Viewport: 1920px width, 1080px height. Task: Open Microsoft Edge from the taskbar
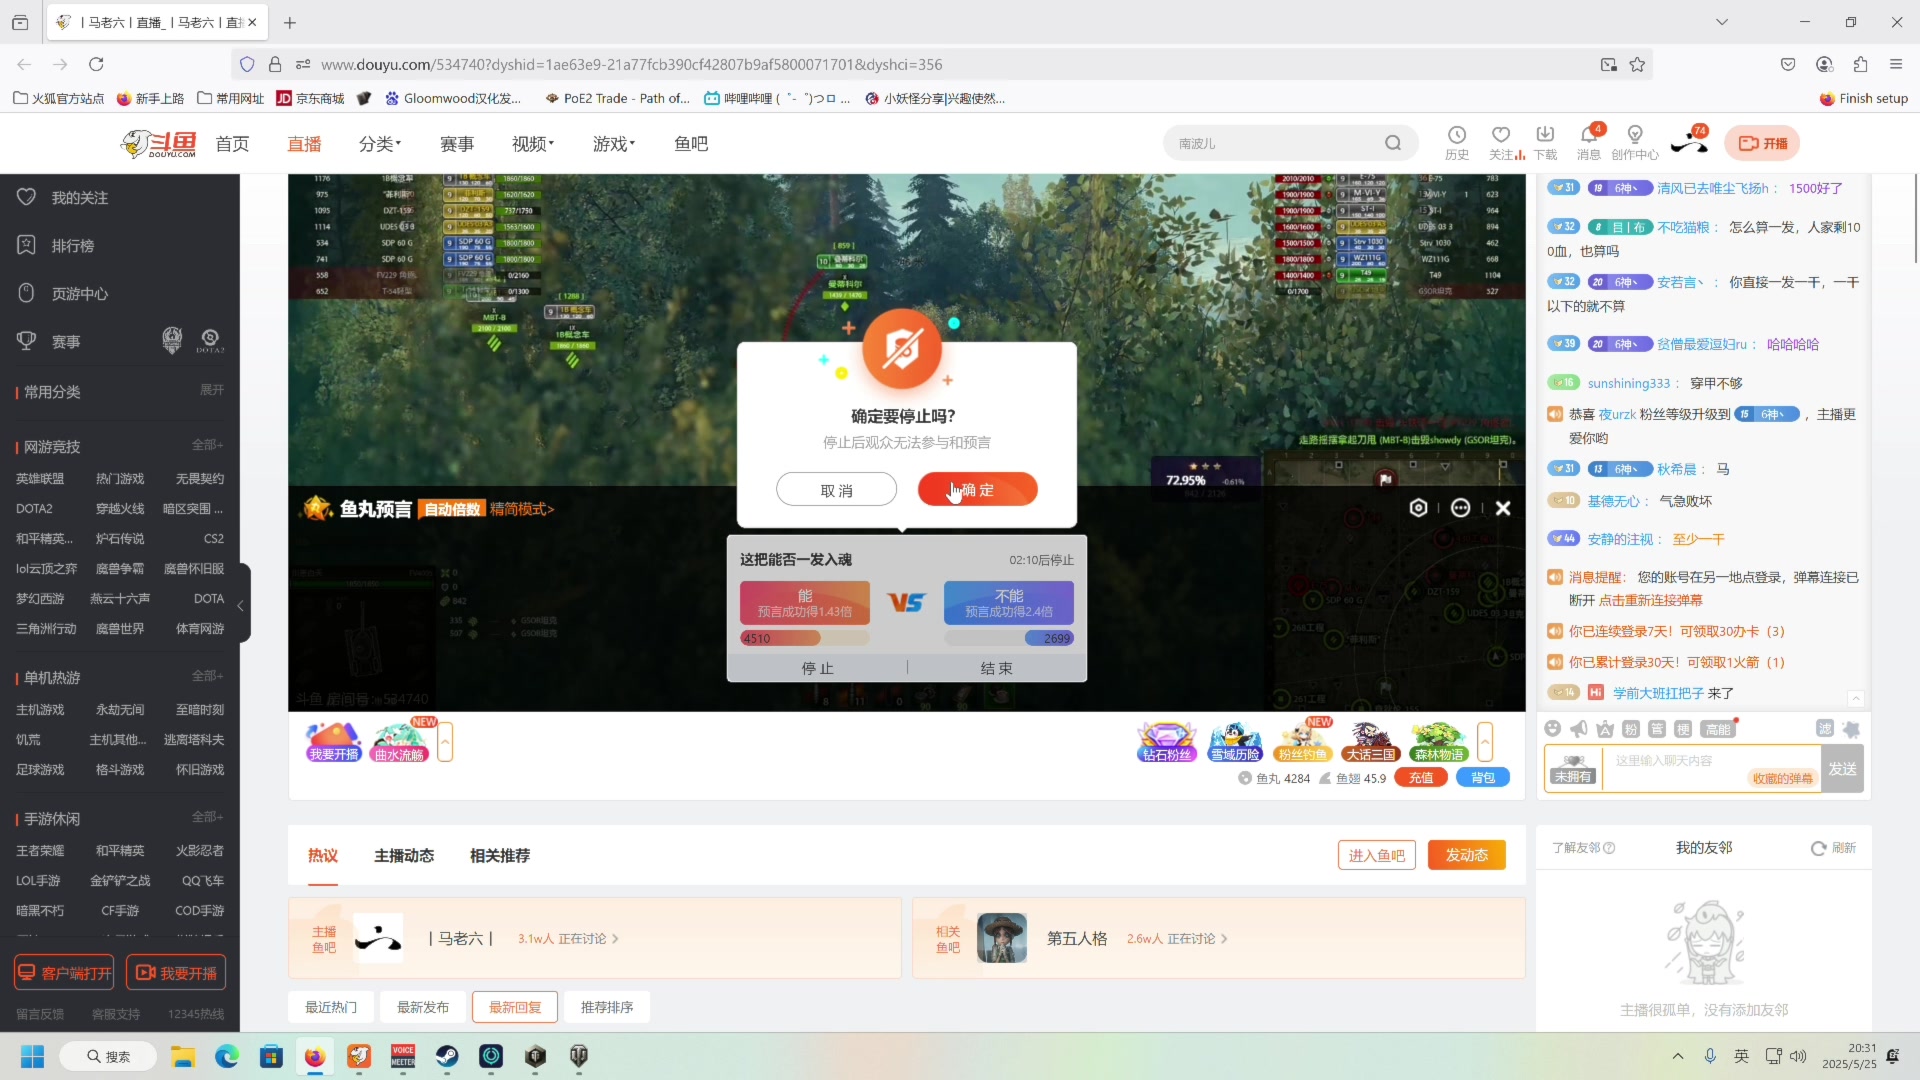pos(227,1056)
